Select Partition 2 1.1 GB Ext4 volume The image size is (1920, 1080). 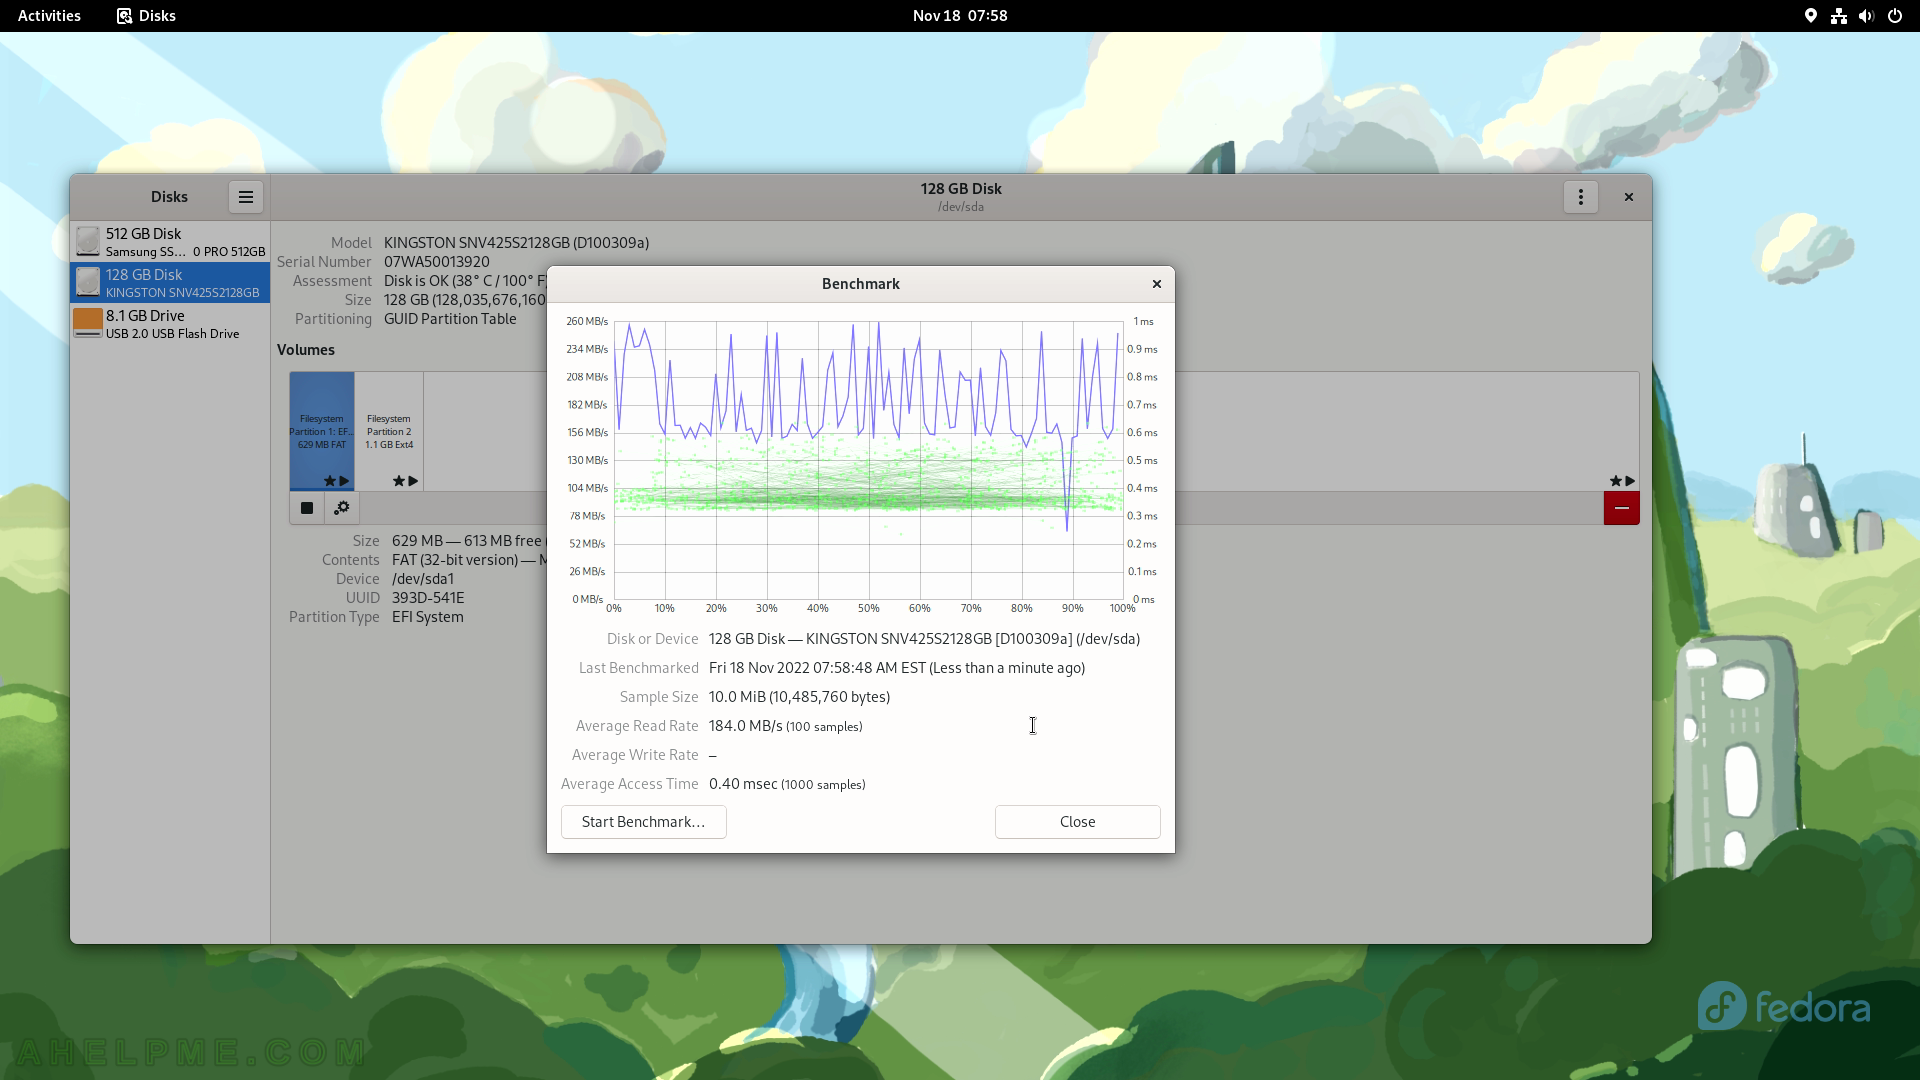point(389,431)
